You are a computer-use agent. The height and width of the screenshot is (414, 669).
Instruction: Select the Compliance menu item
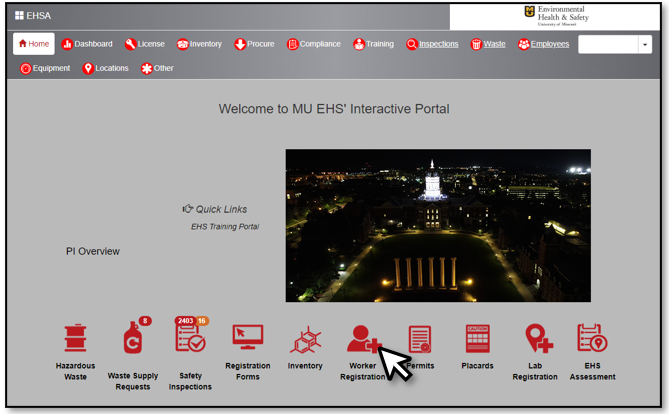click(314, 44)
